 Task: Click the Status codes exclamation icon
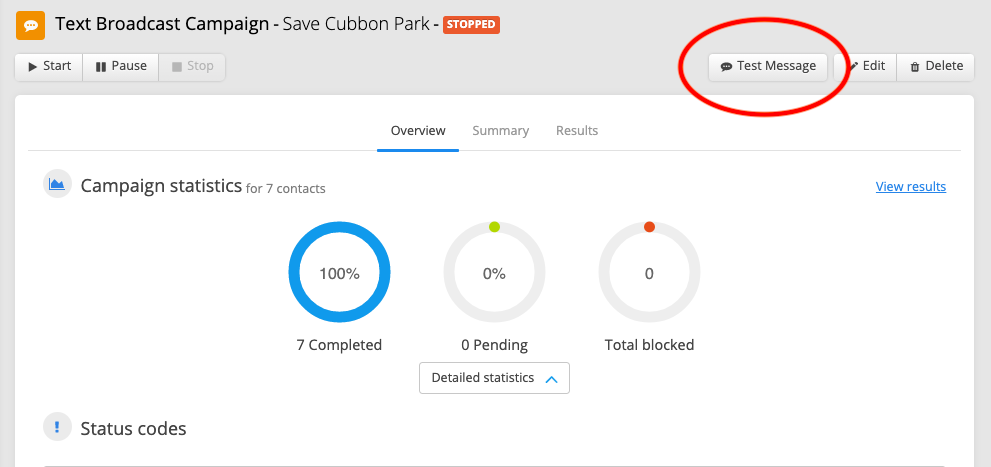[x=58, y=427]
